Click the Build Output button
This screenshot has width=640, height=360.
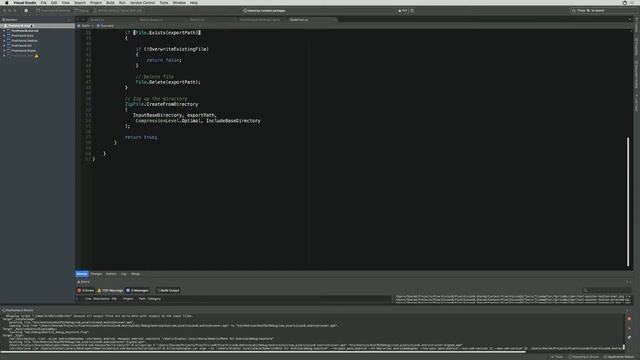[168, 291]
